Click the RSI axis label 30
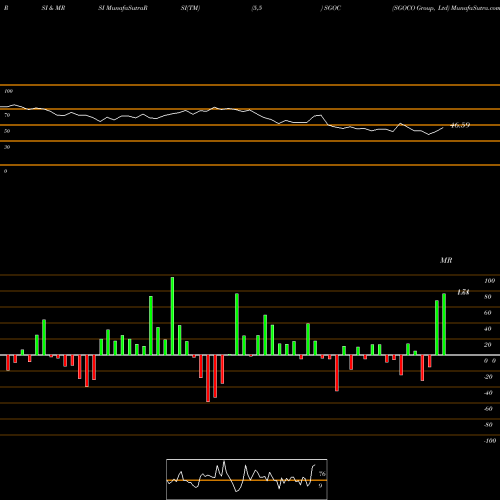 [x=7, y=147]
